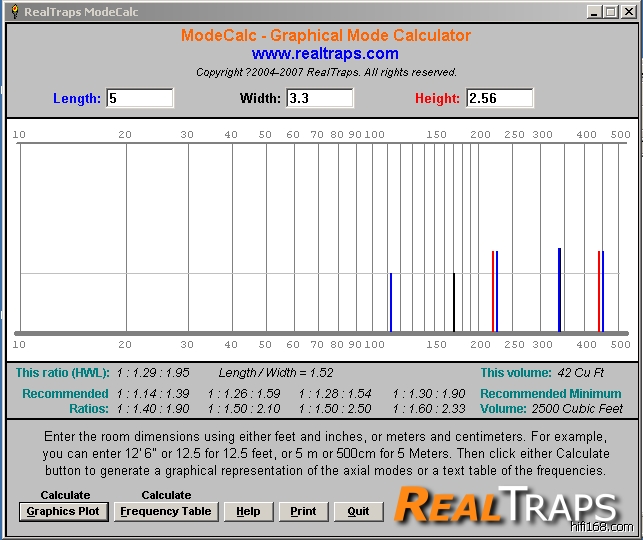This screenshot has height=540, width=643.
Task: Click into the Width input box
Action: point(320,98)
